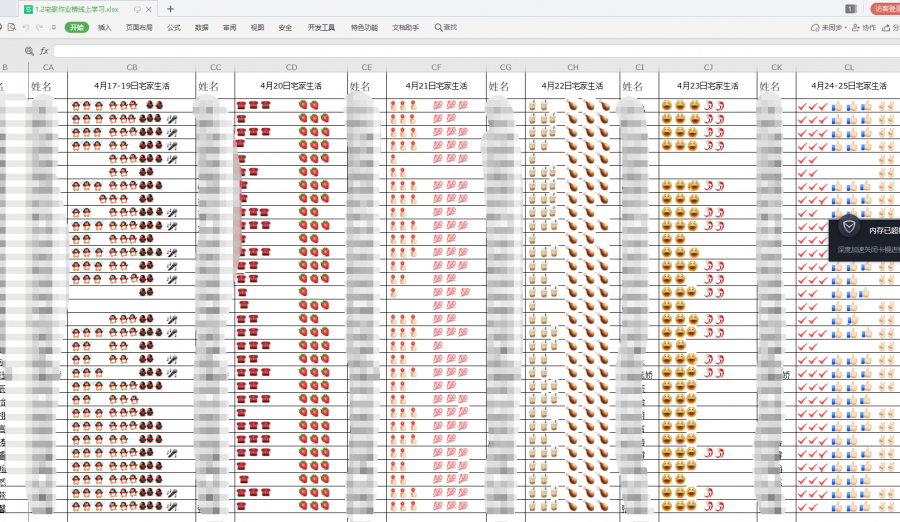
Task: Open the 开发工具 ribbon tab
Action: [321, 27]
